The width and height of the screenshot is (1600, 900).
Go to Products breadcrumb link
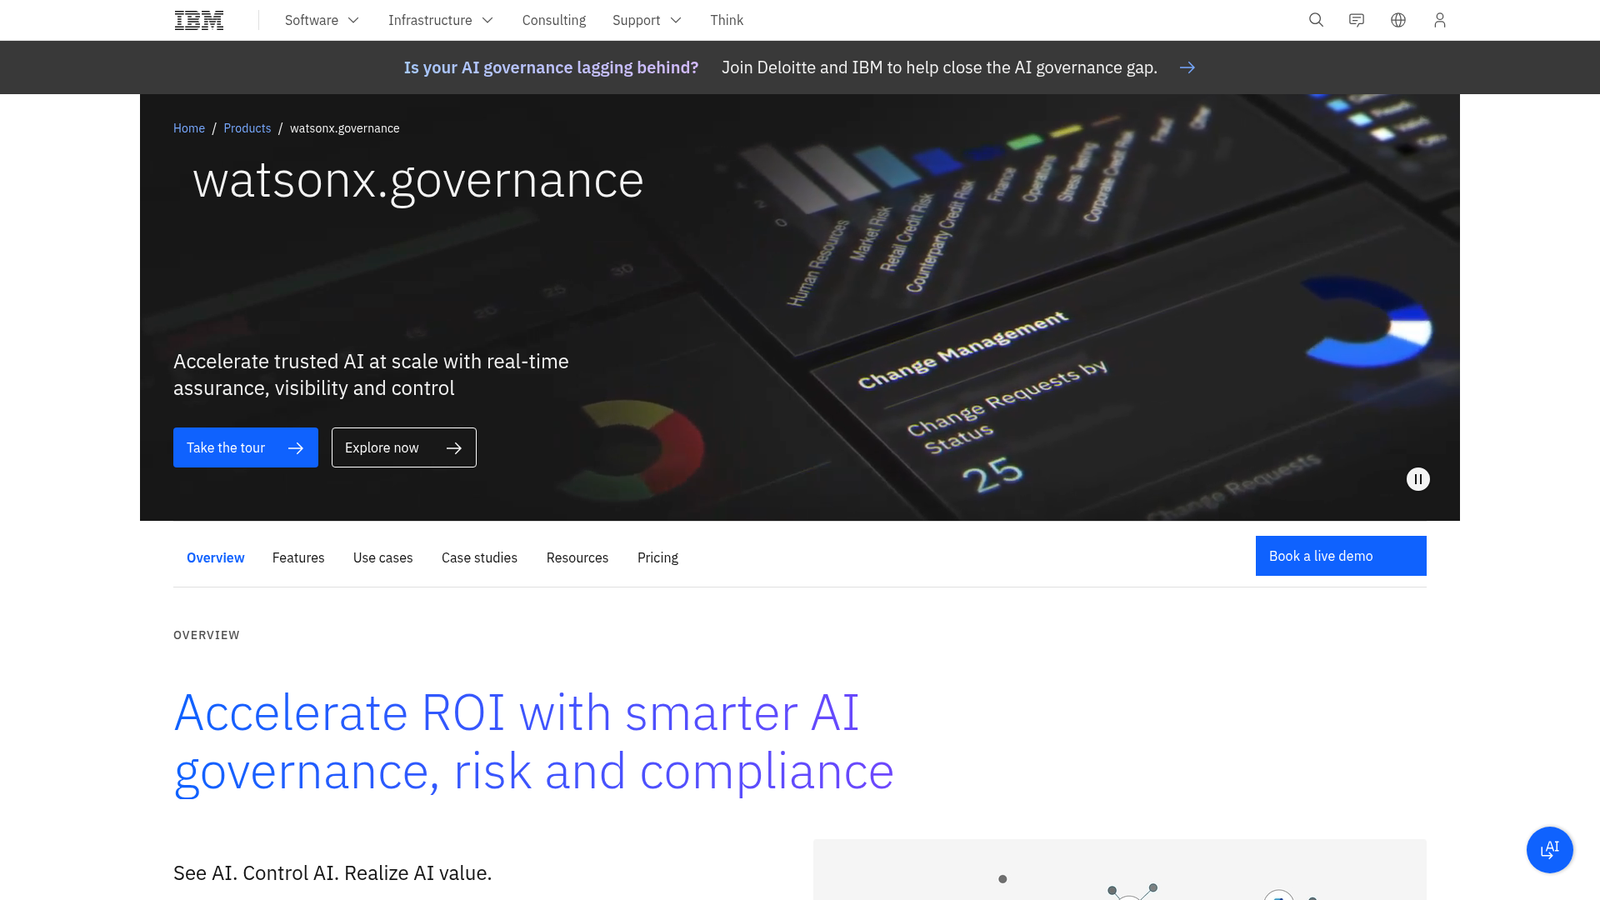pyautogui.click(x=247, y=128)
